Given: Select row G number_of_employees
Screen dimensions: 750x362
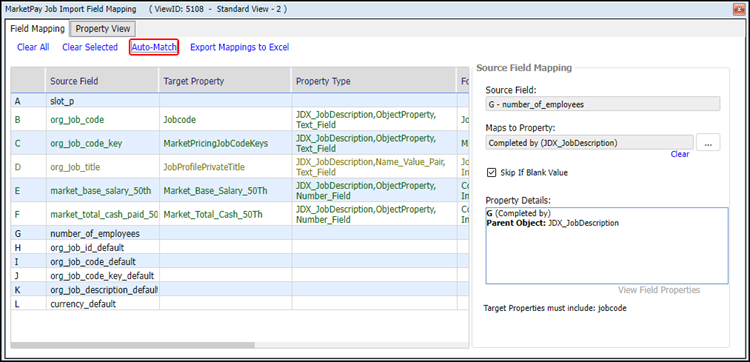Looking at the screenshot, I should pos(240,233).
